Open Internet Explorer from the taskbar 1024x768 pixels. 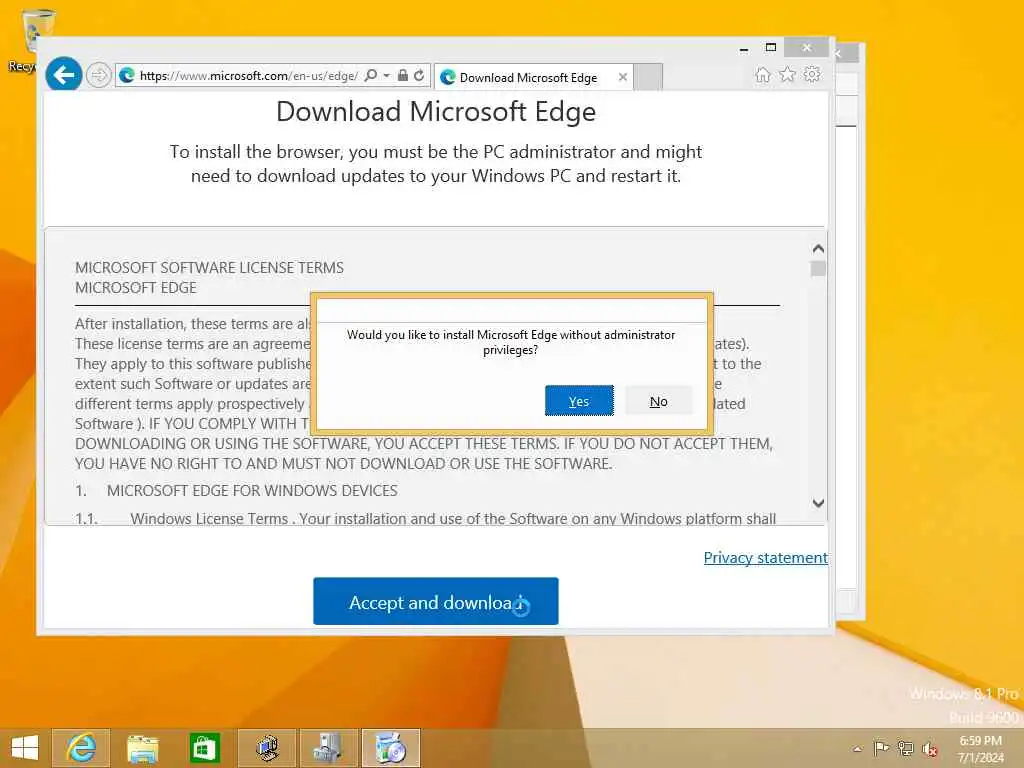click(x=81, y=748)
